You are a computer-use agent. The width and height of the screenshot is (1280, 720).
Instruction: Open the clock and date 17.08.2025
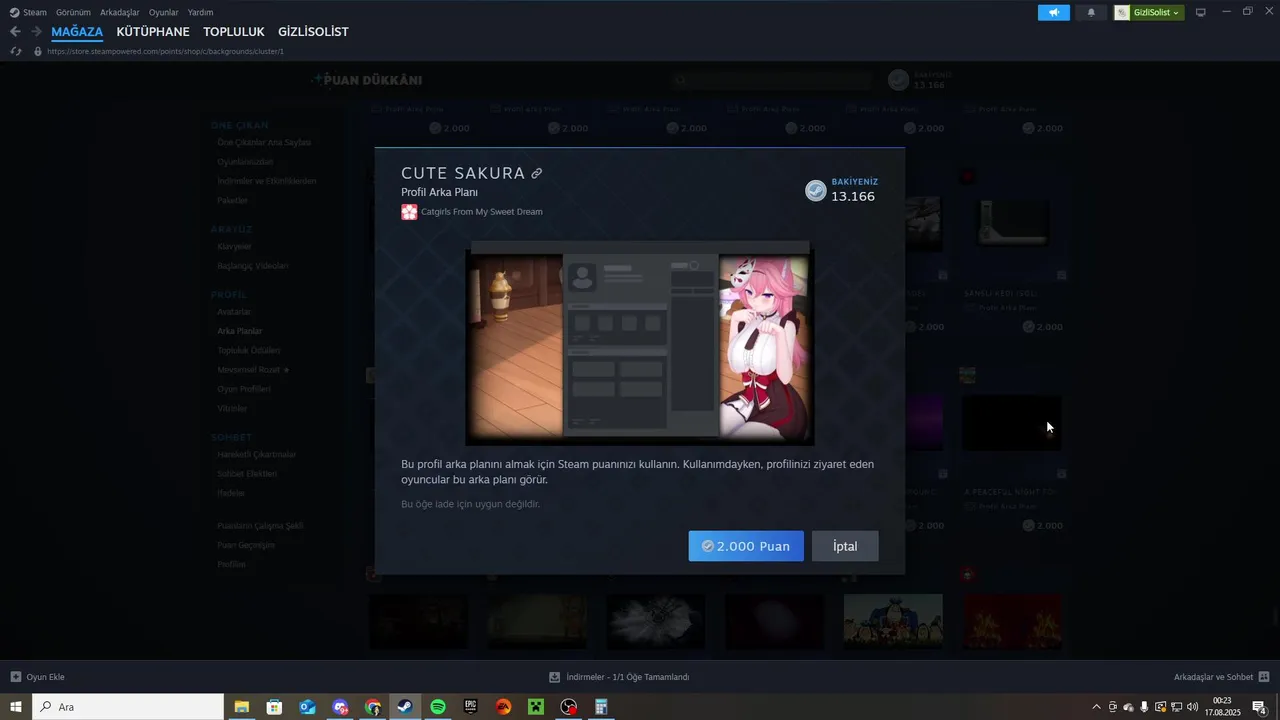tap(1222, 707)
